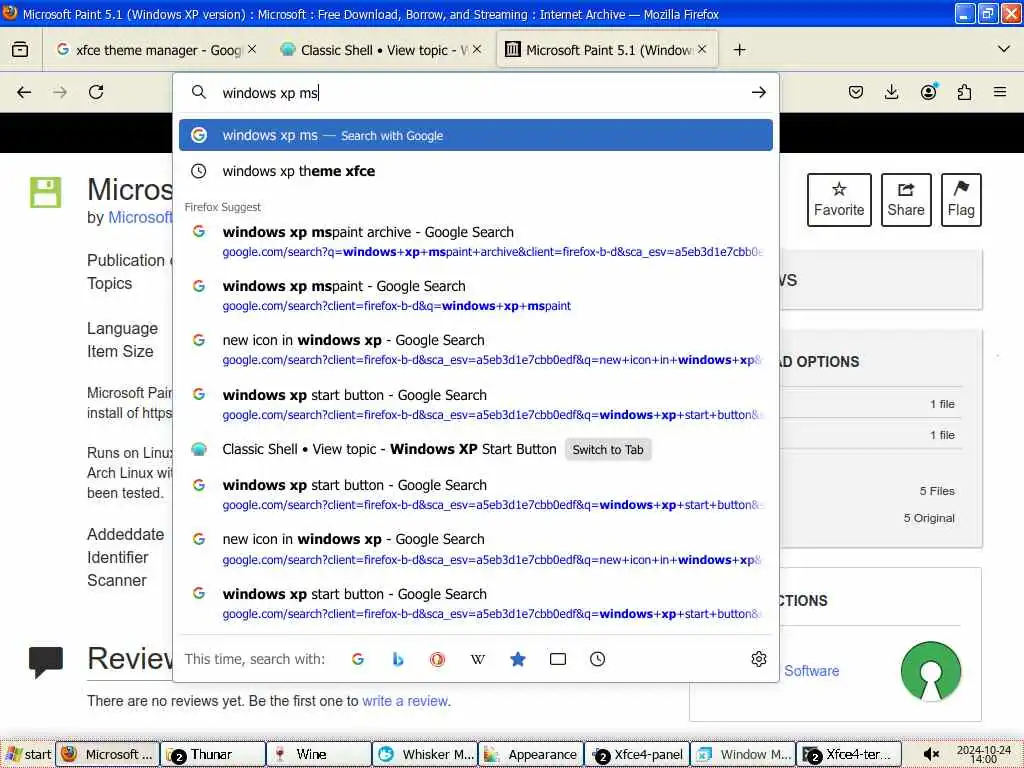Switch to Xfce4-terminal taskbar window
Image resolution: width=1024 pixels, height=768 pixels.
tap(849, 754)
